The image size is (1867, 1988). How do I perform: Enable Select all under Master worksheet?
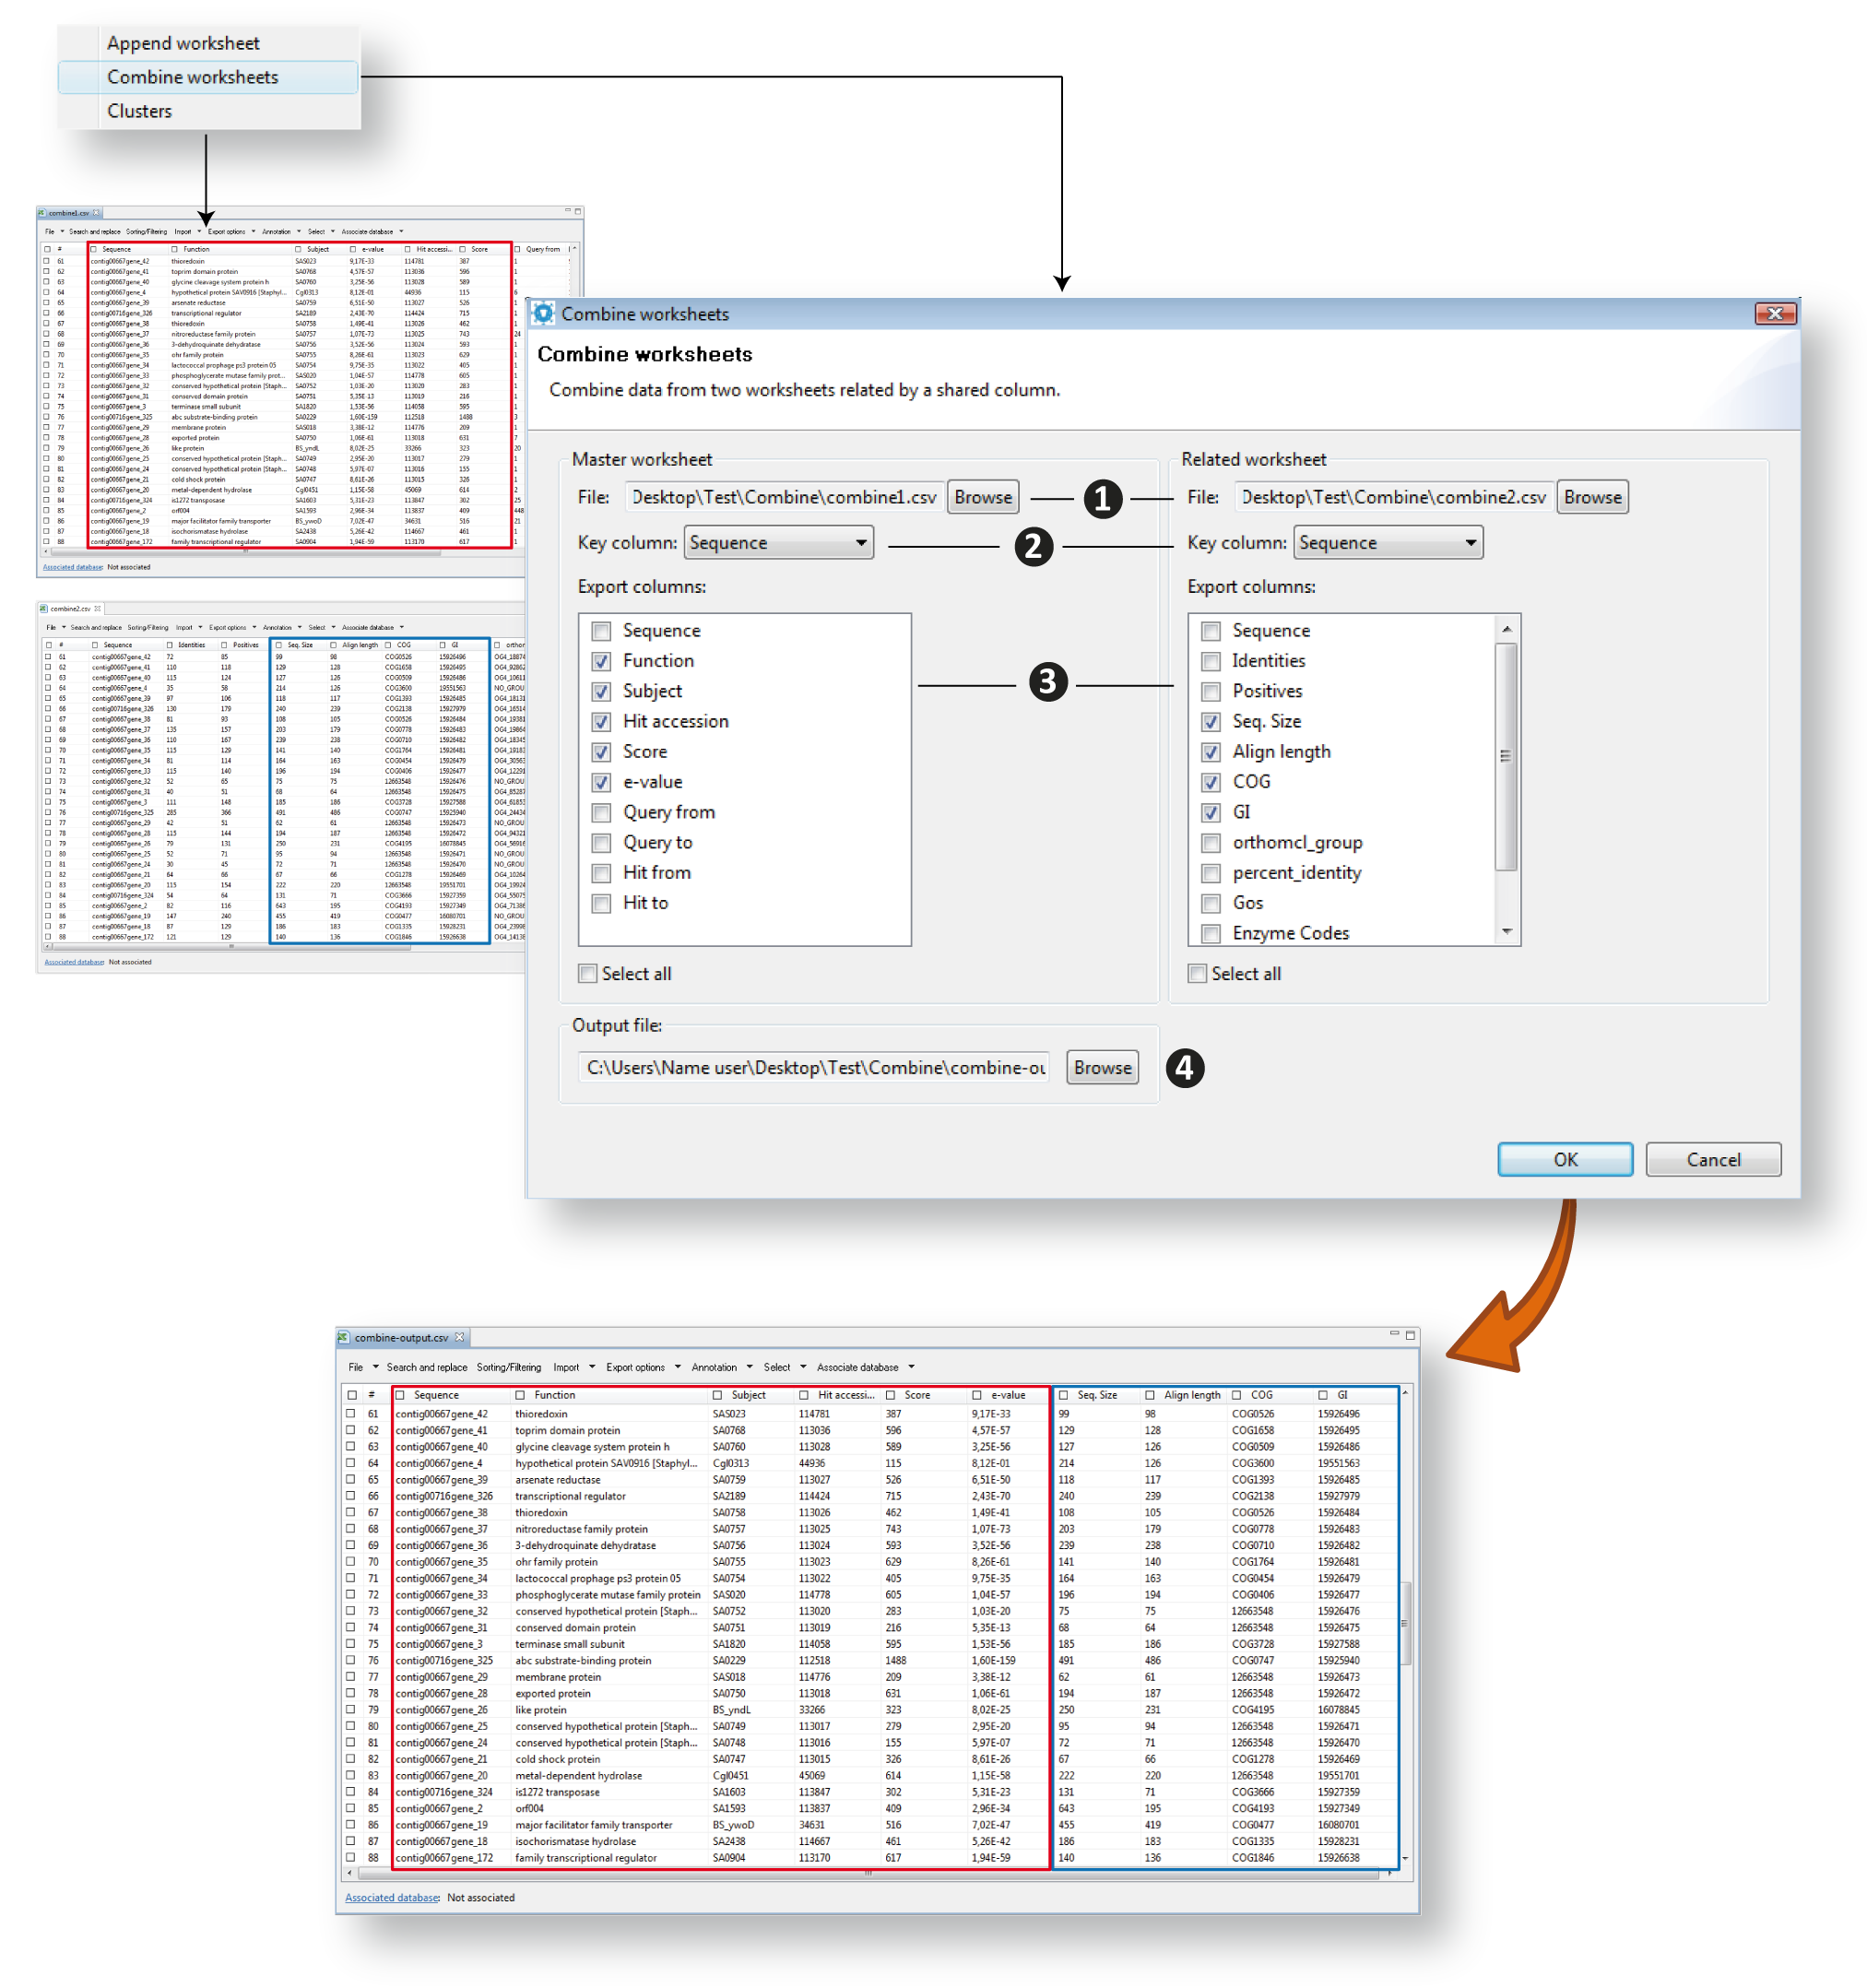click(x=588, y=973)
